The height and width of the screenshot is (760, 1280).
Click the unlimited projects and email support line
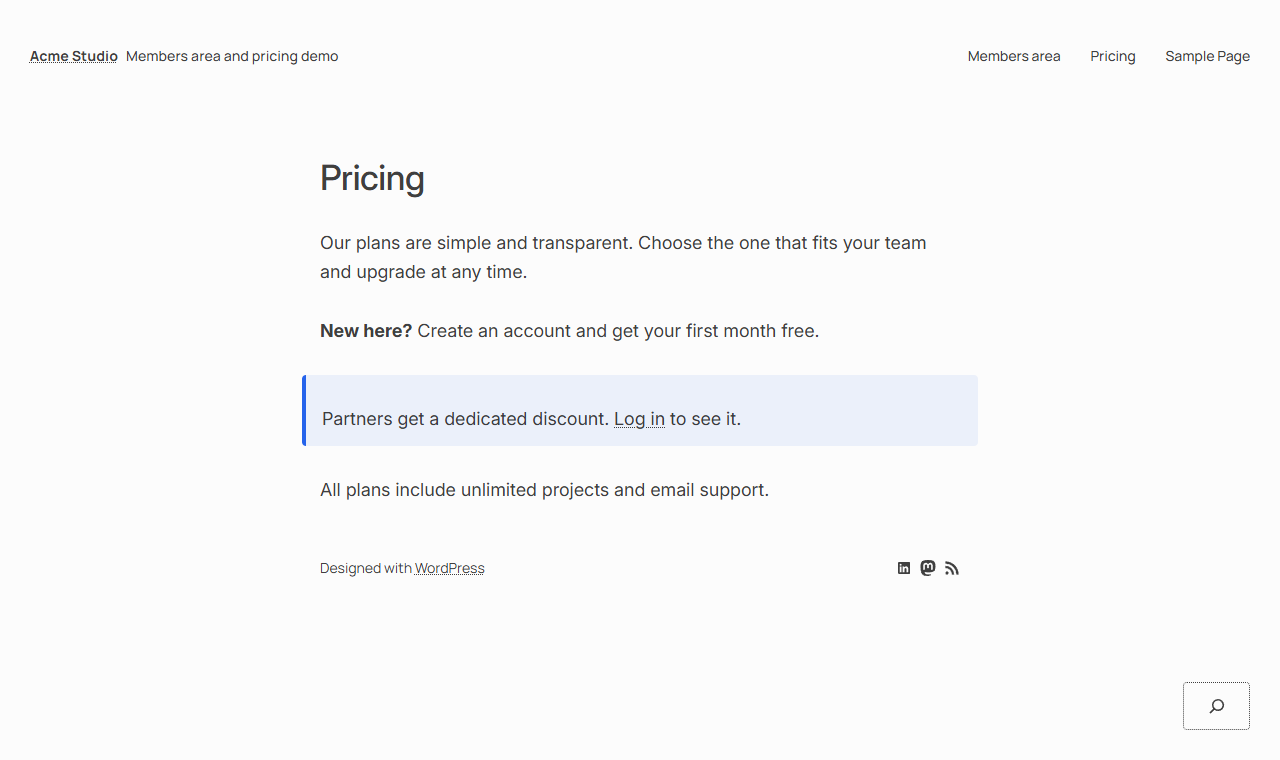[x=544, y=490]
